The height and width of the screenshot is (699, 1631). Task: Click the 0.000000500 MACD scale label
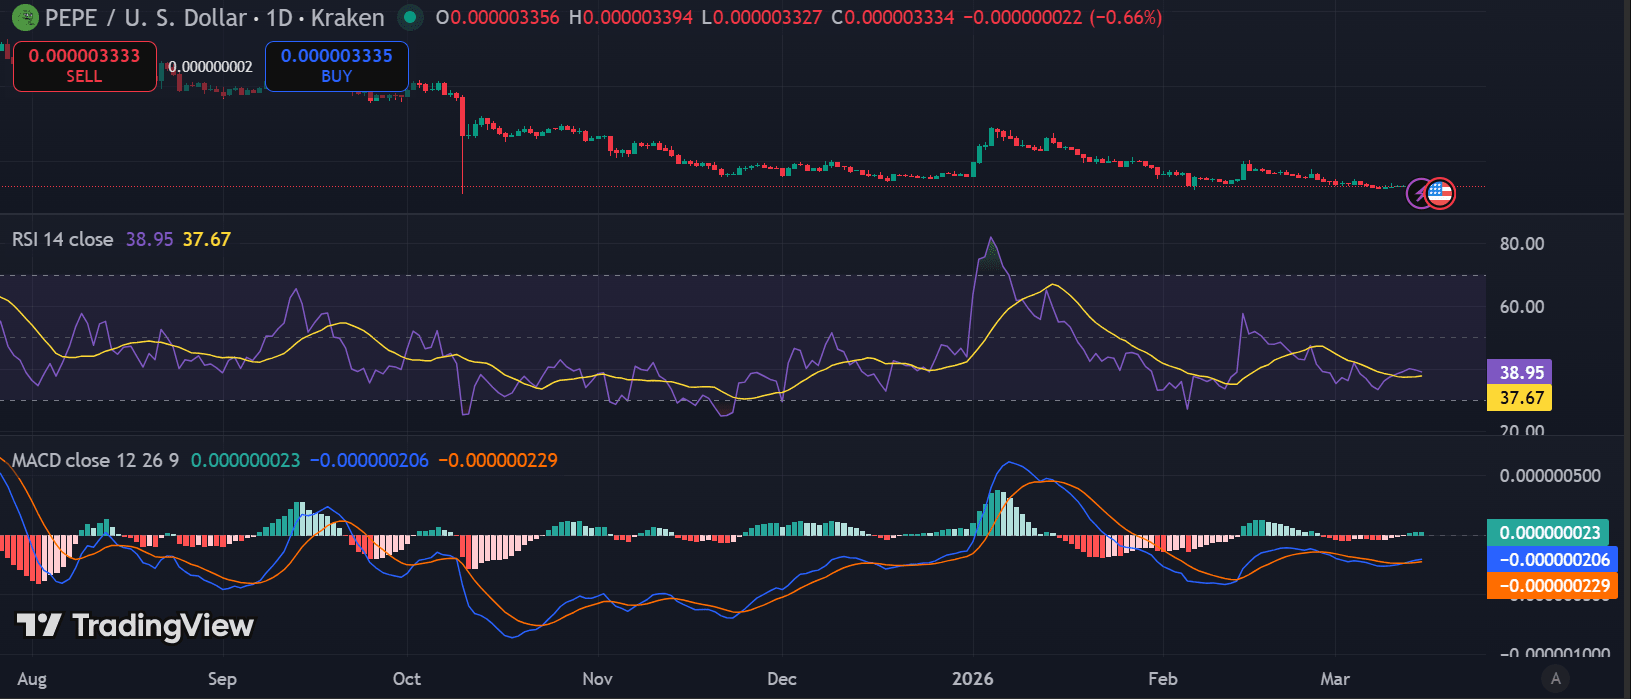[x=1550, y=476]
